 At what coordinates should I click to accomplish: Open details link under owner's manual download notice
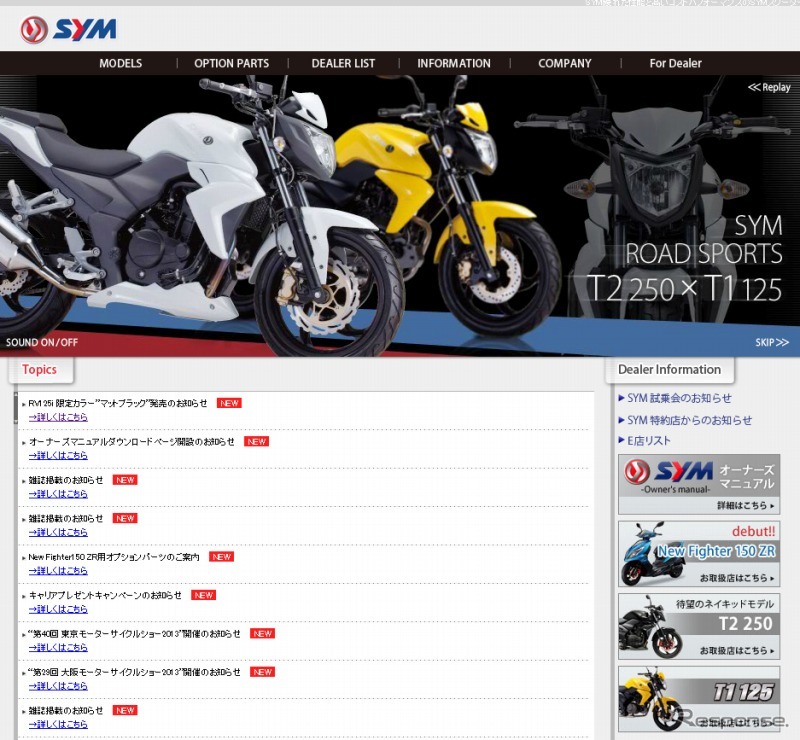point(58,455)
